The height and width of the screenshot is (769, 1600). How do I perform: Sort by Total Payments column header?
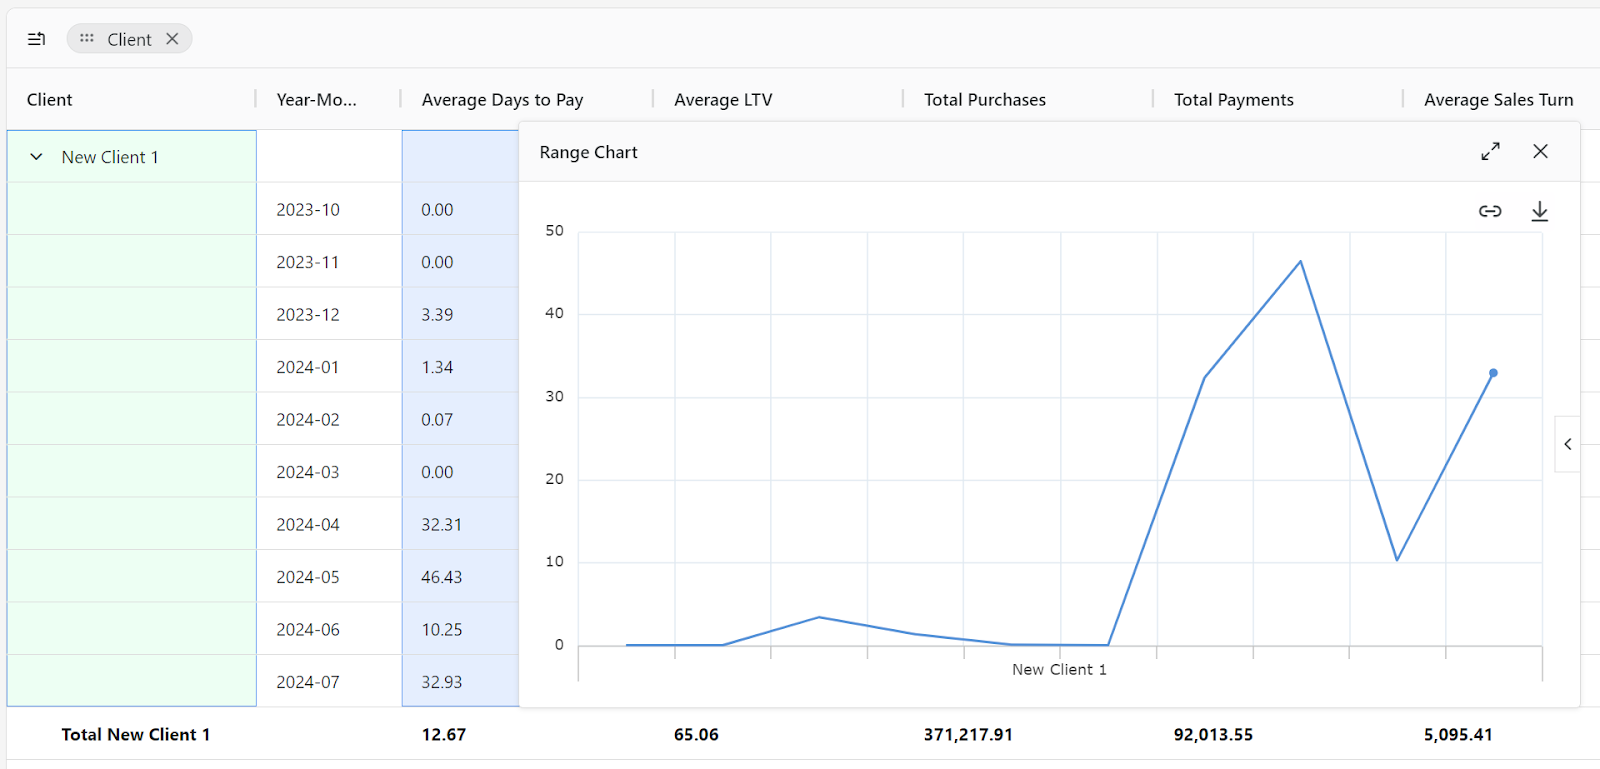click(x=1233, y=99)
